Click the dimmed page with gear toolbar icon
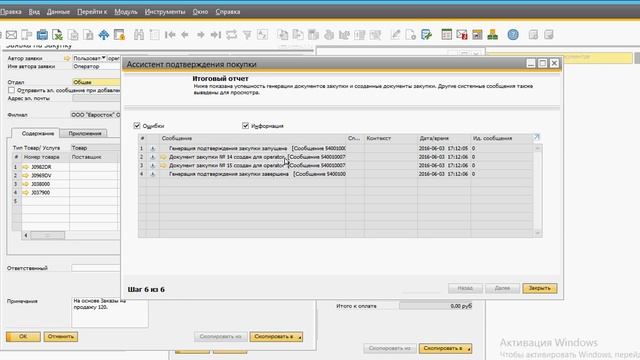640x360 pixels. (x=411, y=35)
